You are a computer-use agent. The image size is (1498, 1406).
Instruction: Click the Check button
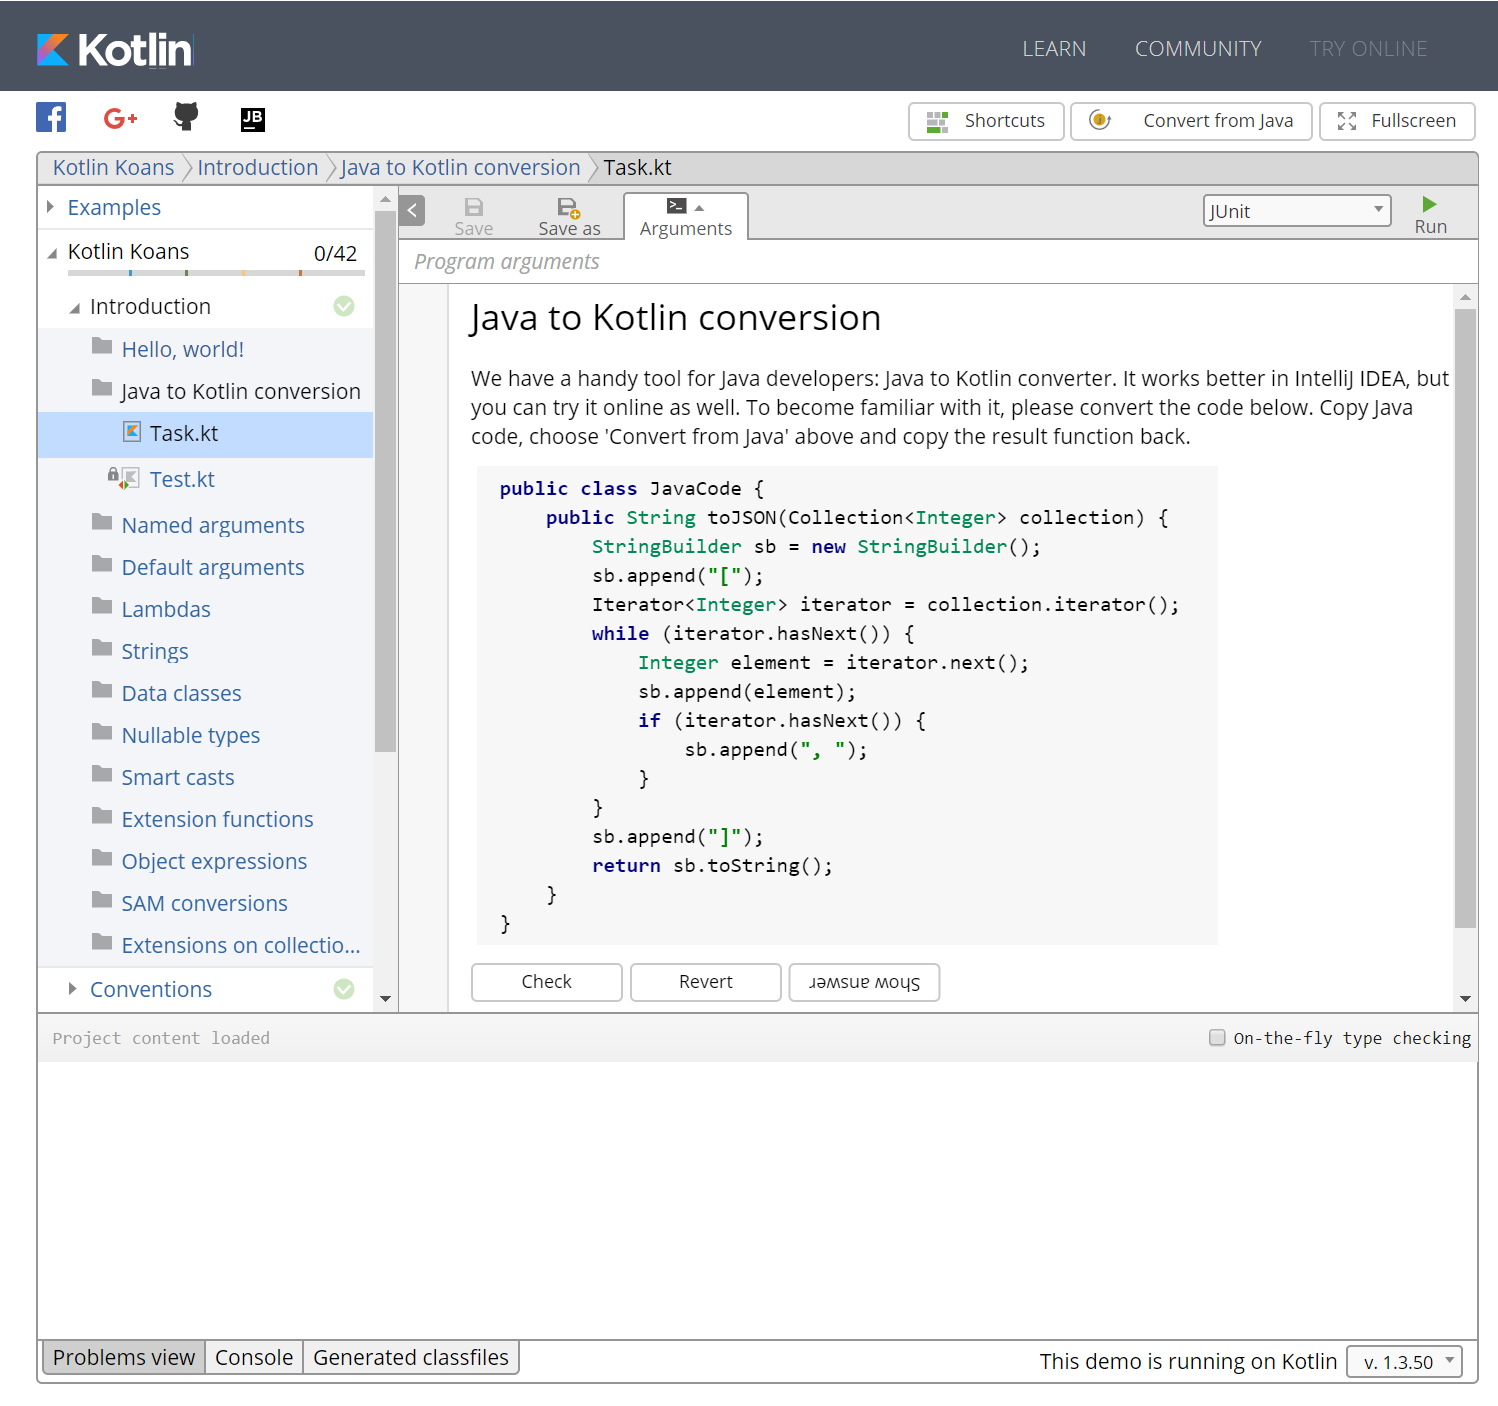click(x=547, y=982)
